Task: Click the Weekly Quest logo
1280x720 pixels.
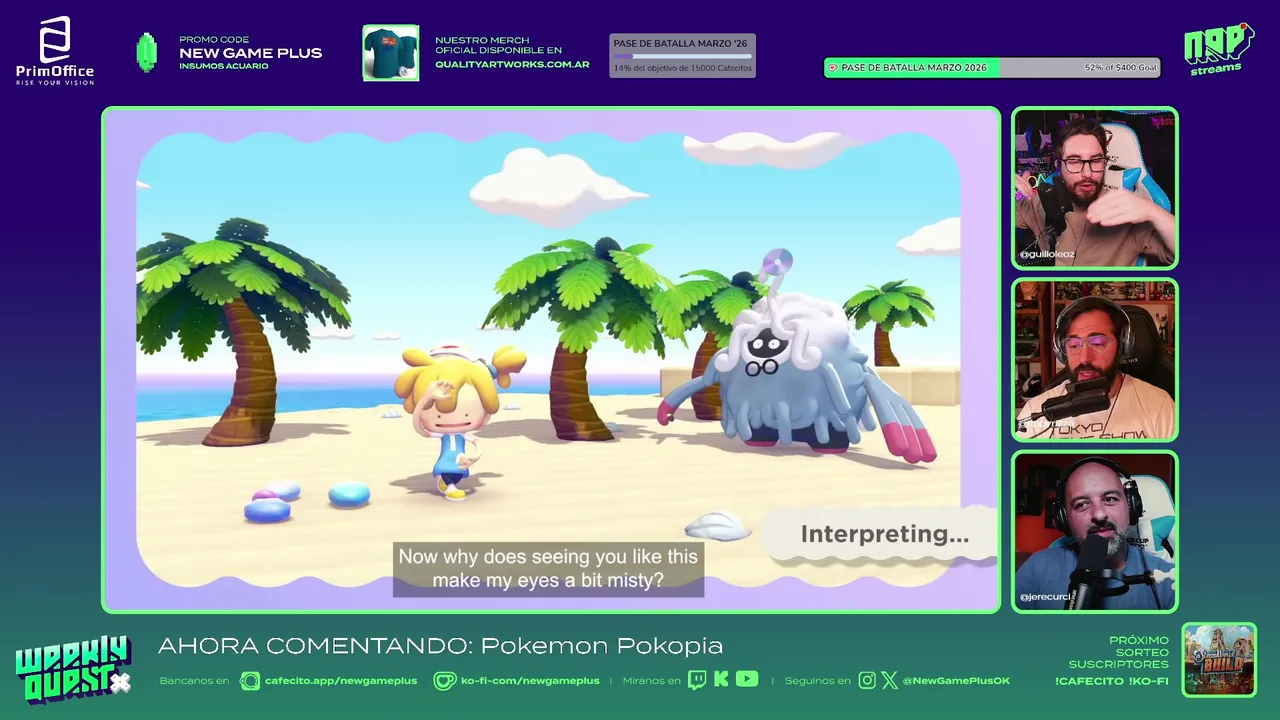Action: tap(73, 668)
